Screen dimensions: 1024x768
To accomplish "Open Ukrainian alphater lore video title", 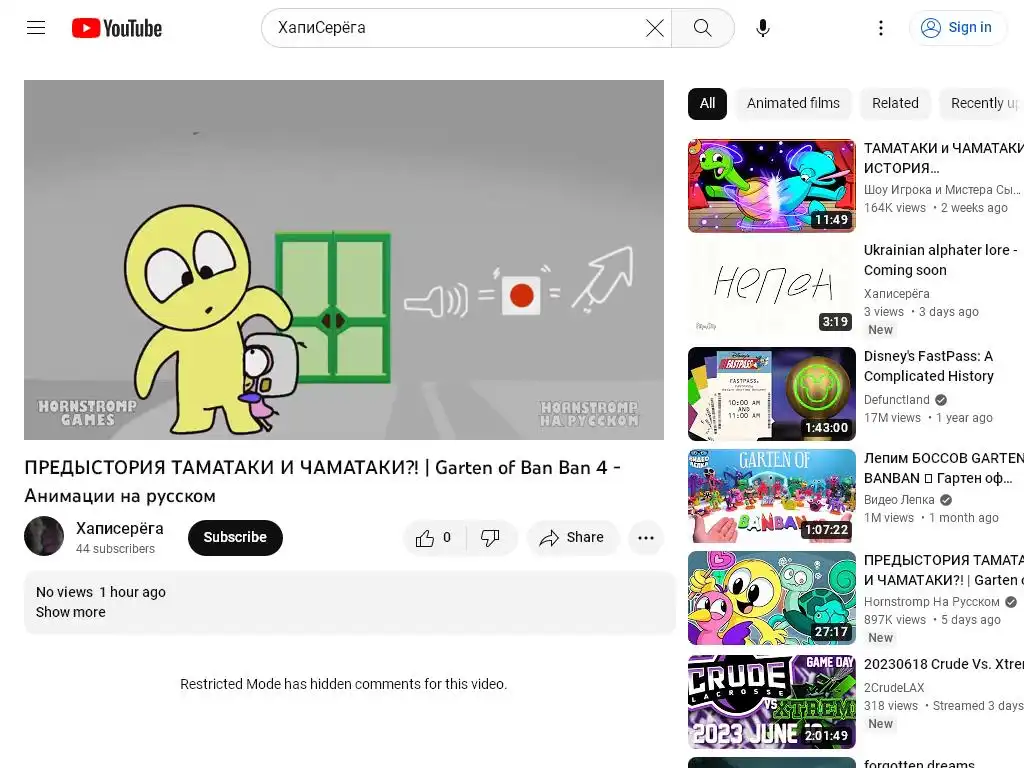I will (x=940, y=260).
